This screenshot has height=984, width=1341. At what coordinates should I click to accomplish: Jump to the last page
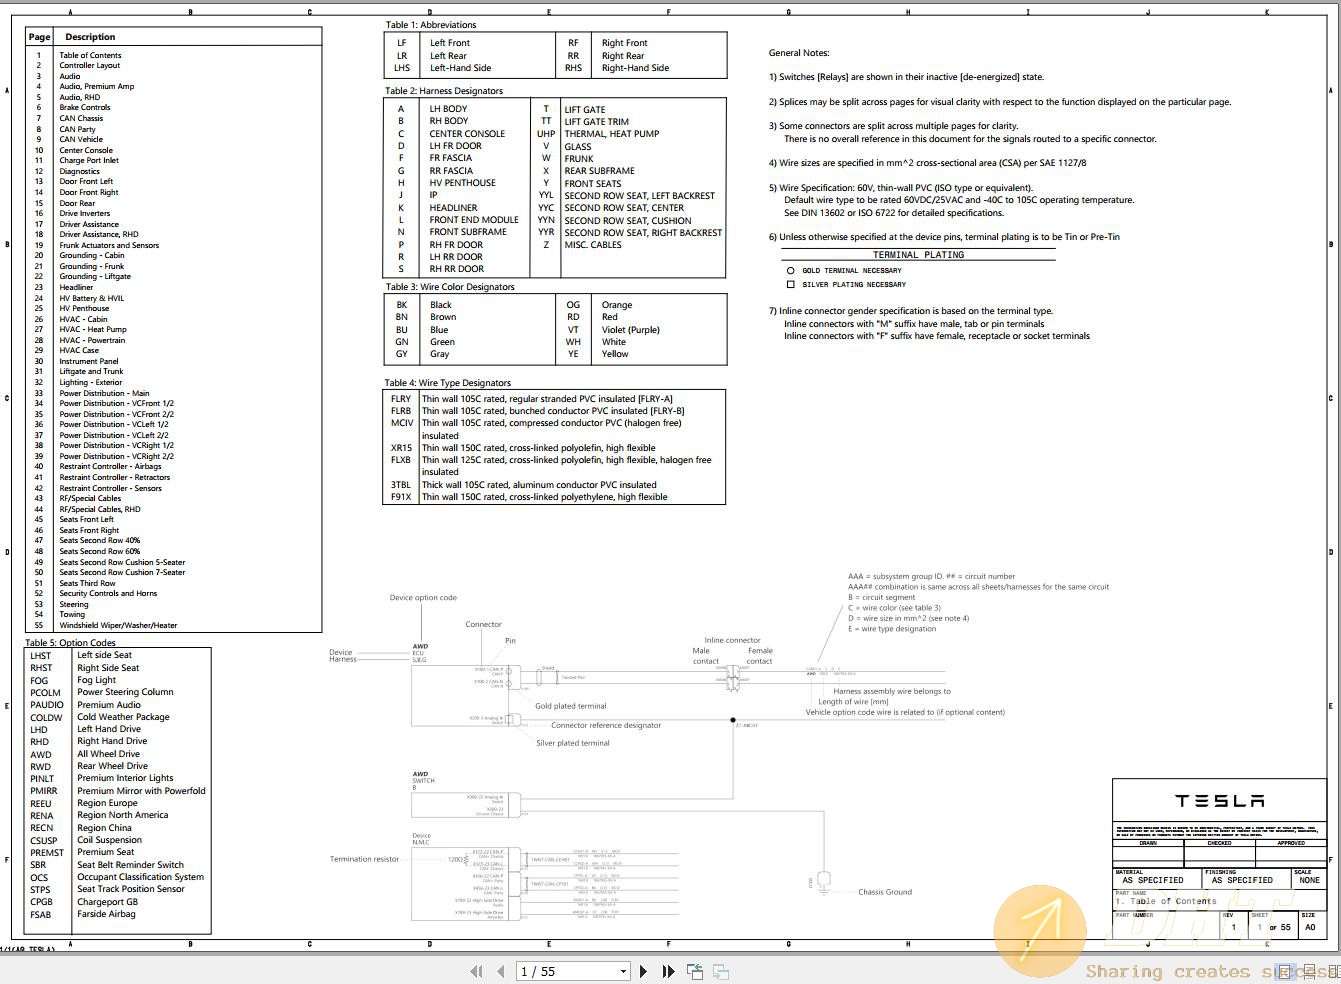coord(668,971)
